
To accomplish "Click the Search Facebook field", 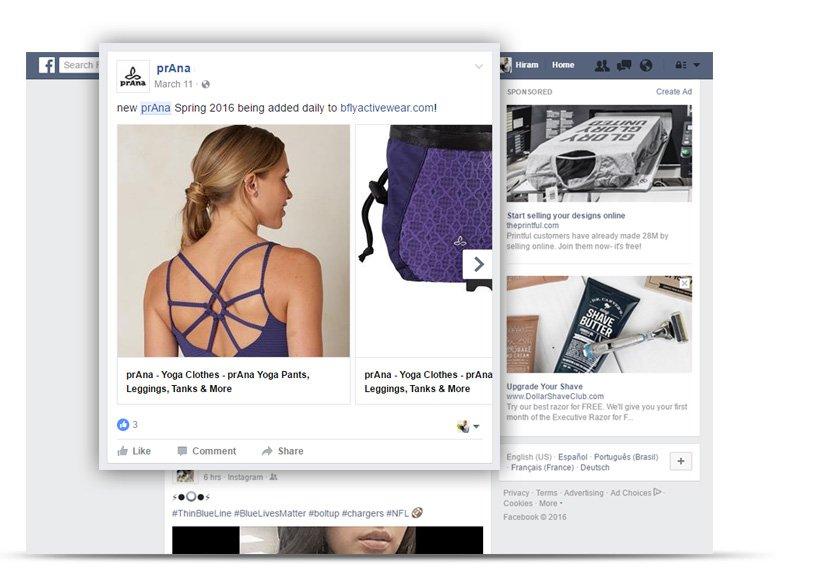I will click(79, 65).
